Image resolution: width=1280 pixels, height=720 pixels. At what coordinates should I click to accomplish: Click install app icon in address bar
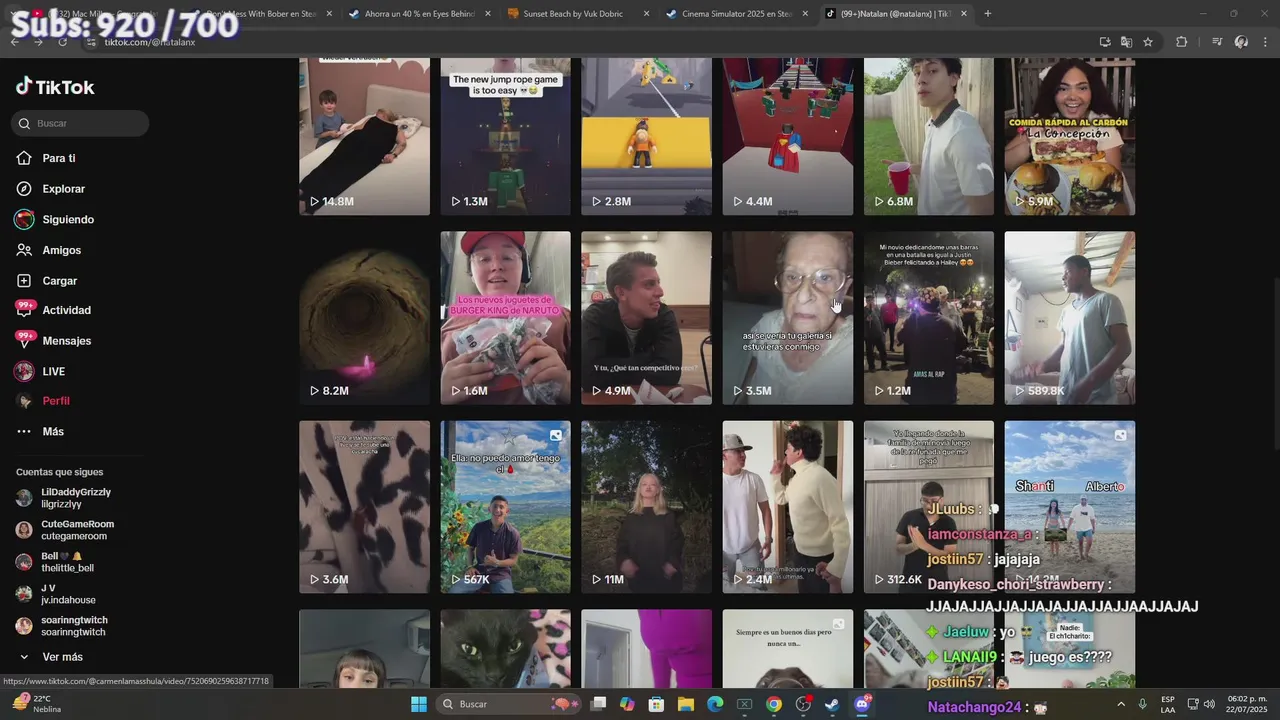pos(1104,42)
